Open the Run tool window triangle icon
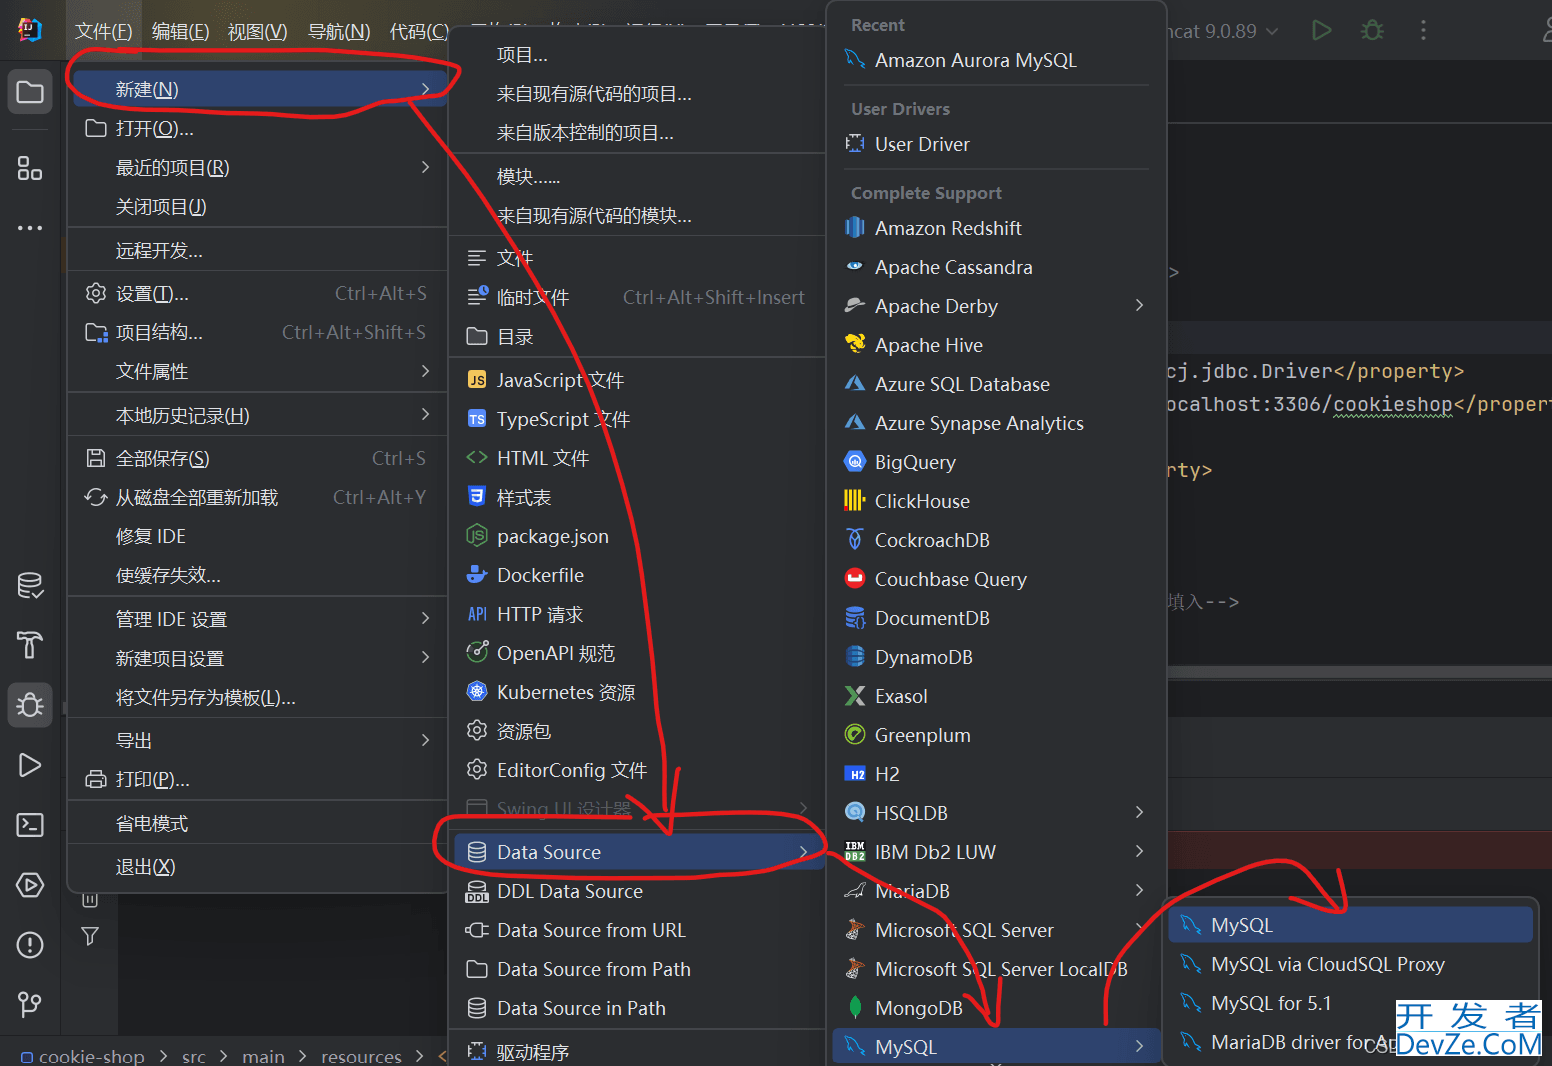1552x1066 pixels. coord(30,765)
